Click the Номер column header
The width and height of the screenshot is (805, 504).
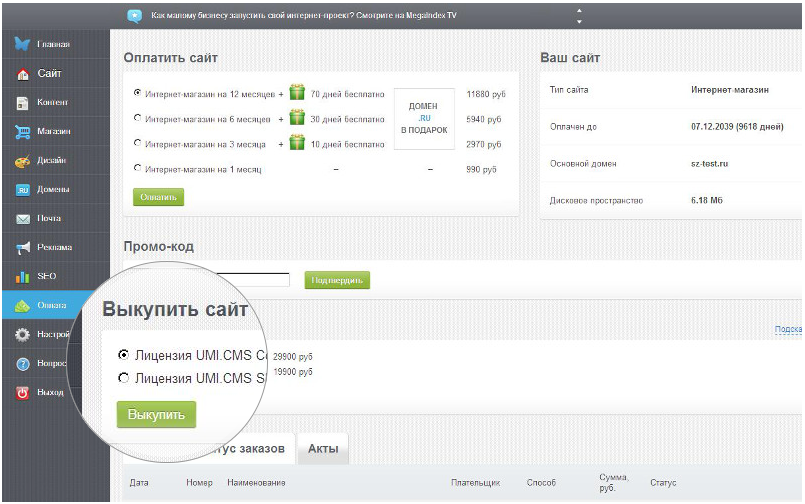(x=199, y=482)
